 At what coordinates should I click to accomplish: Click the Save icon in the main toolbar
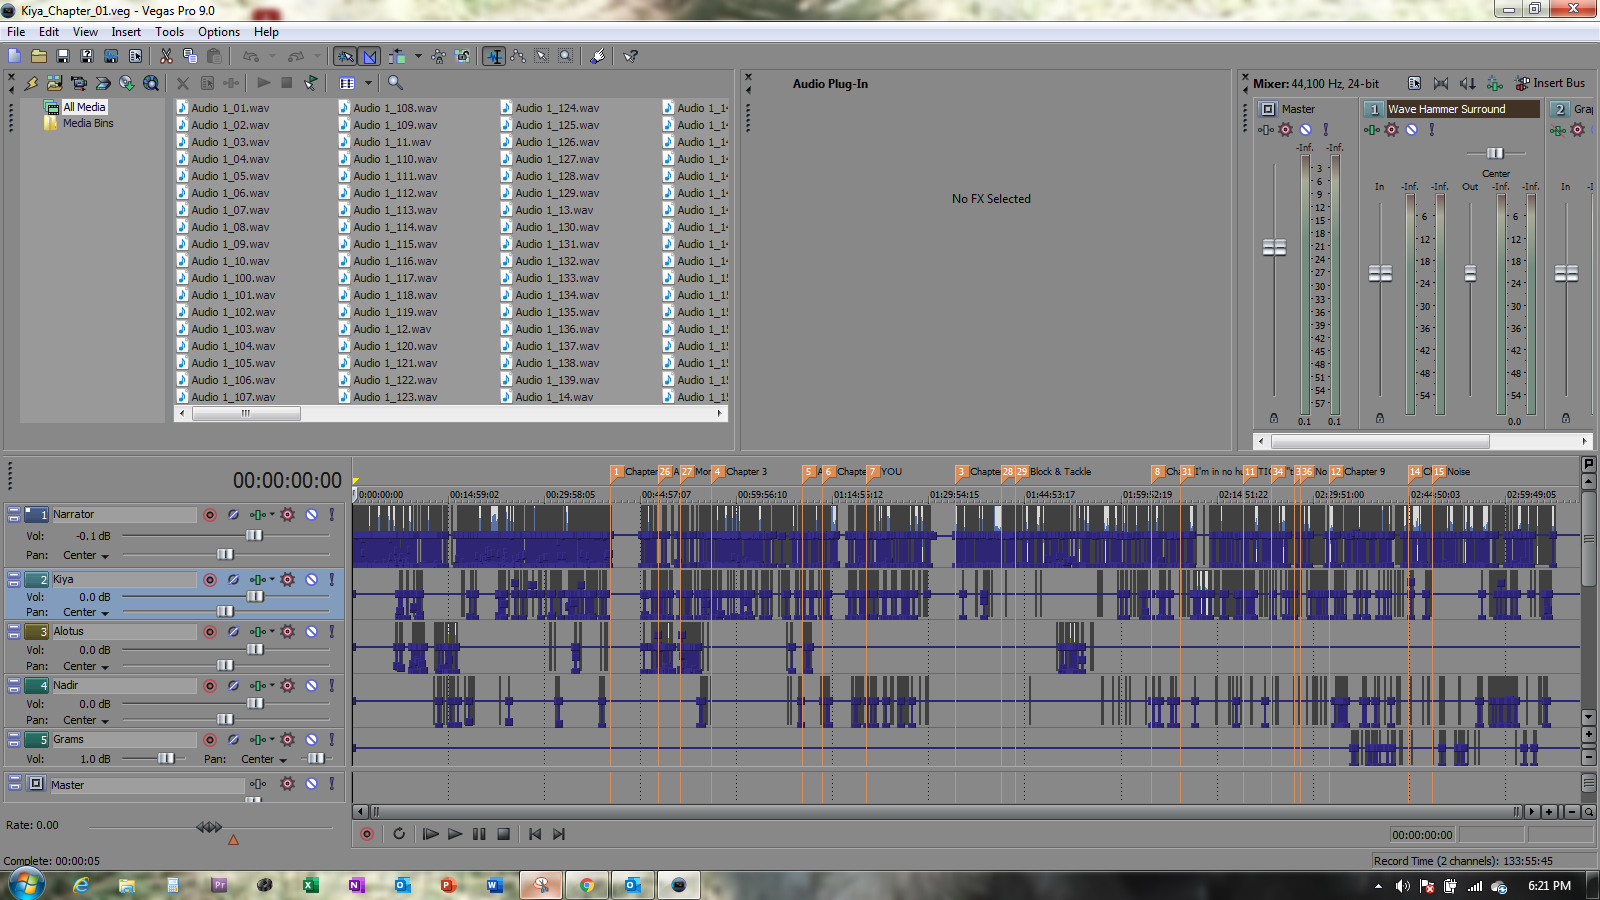coord(62,56)
